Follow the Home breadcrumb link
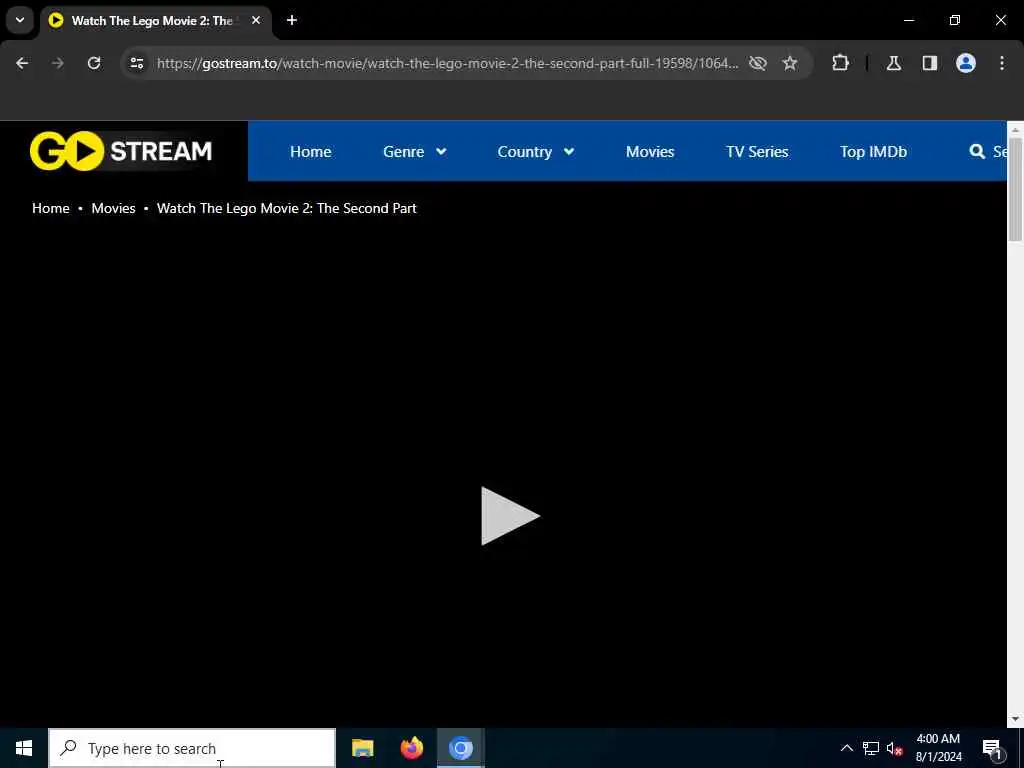Image resolution: width=1024 pixels, height=768 pixels. click(50, 208)
